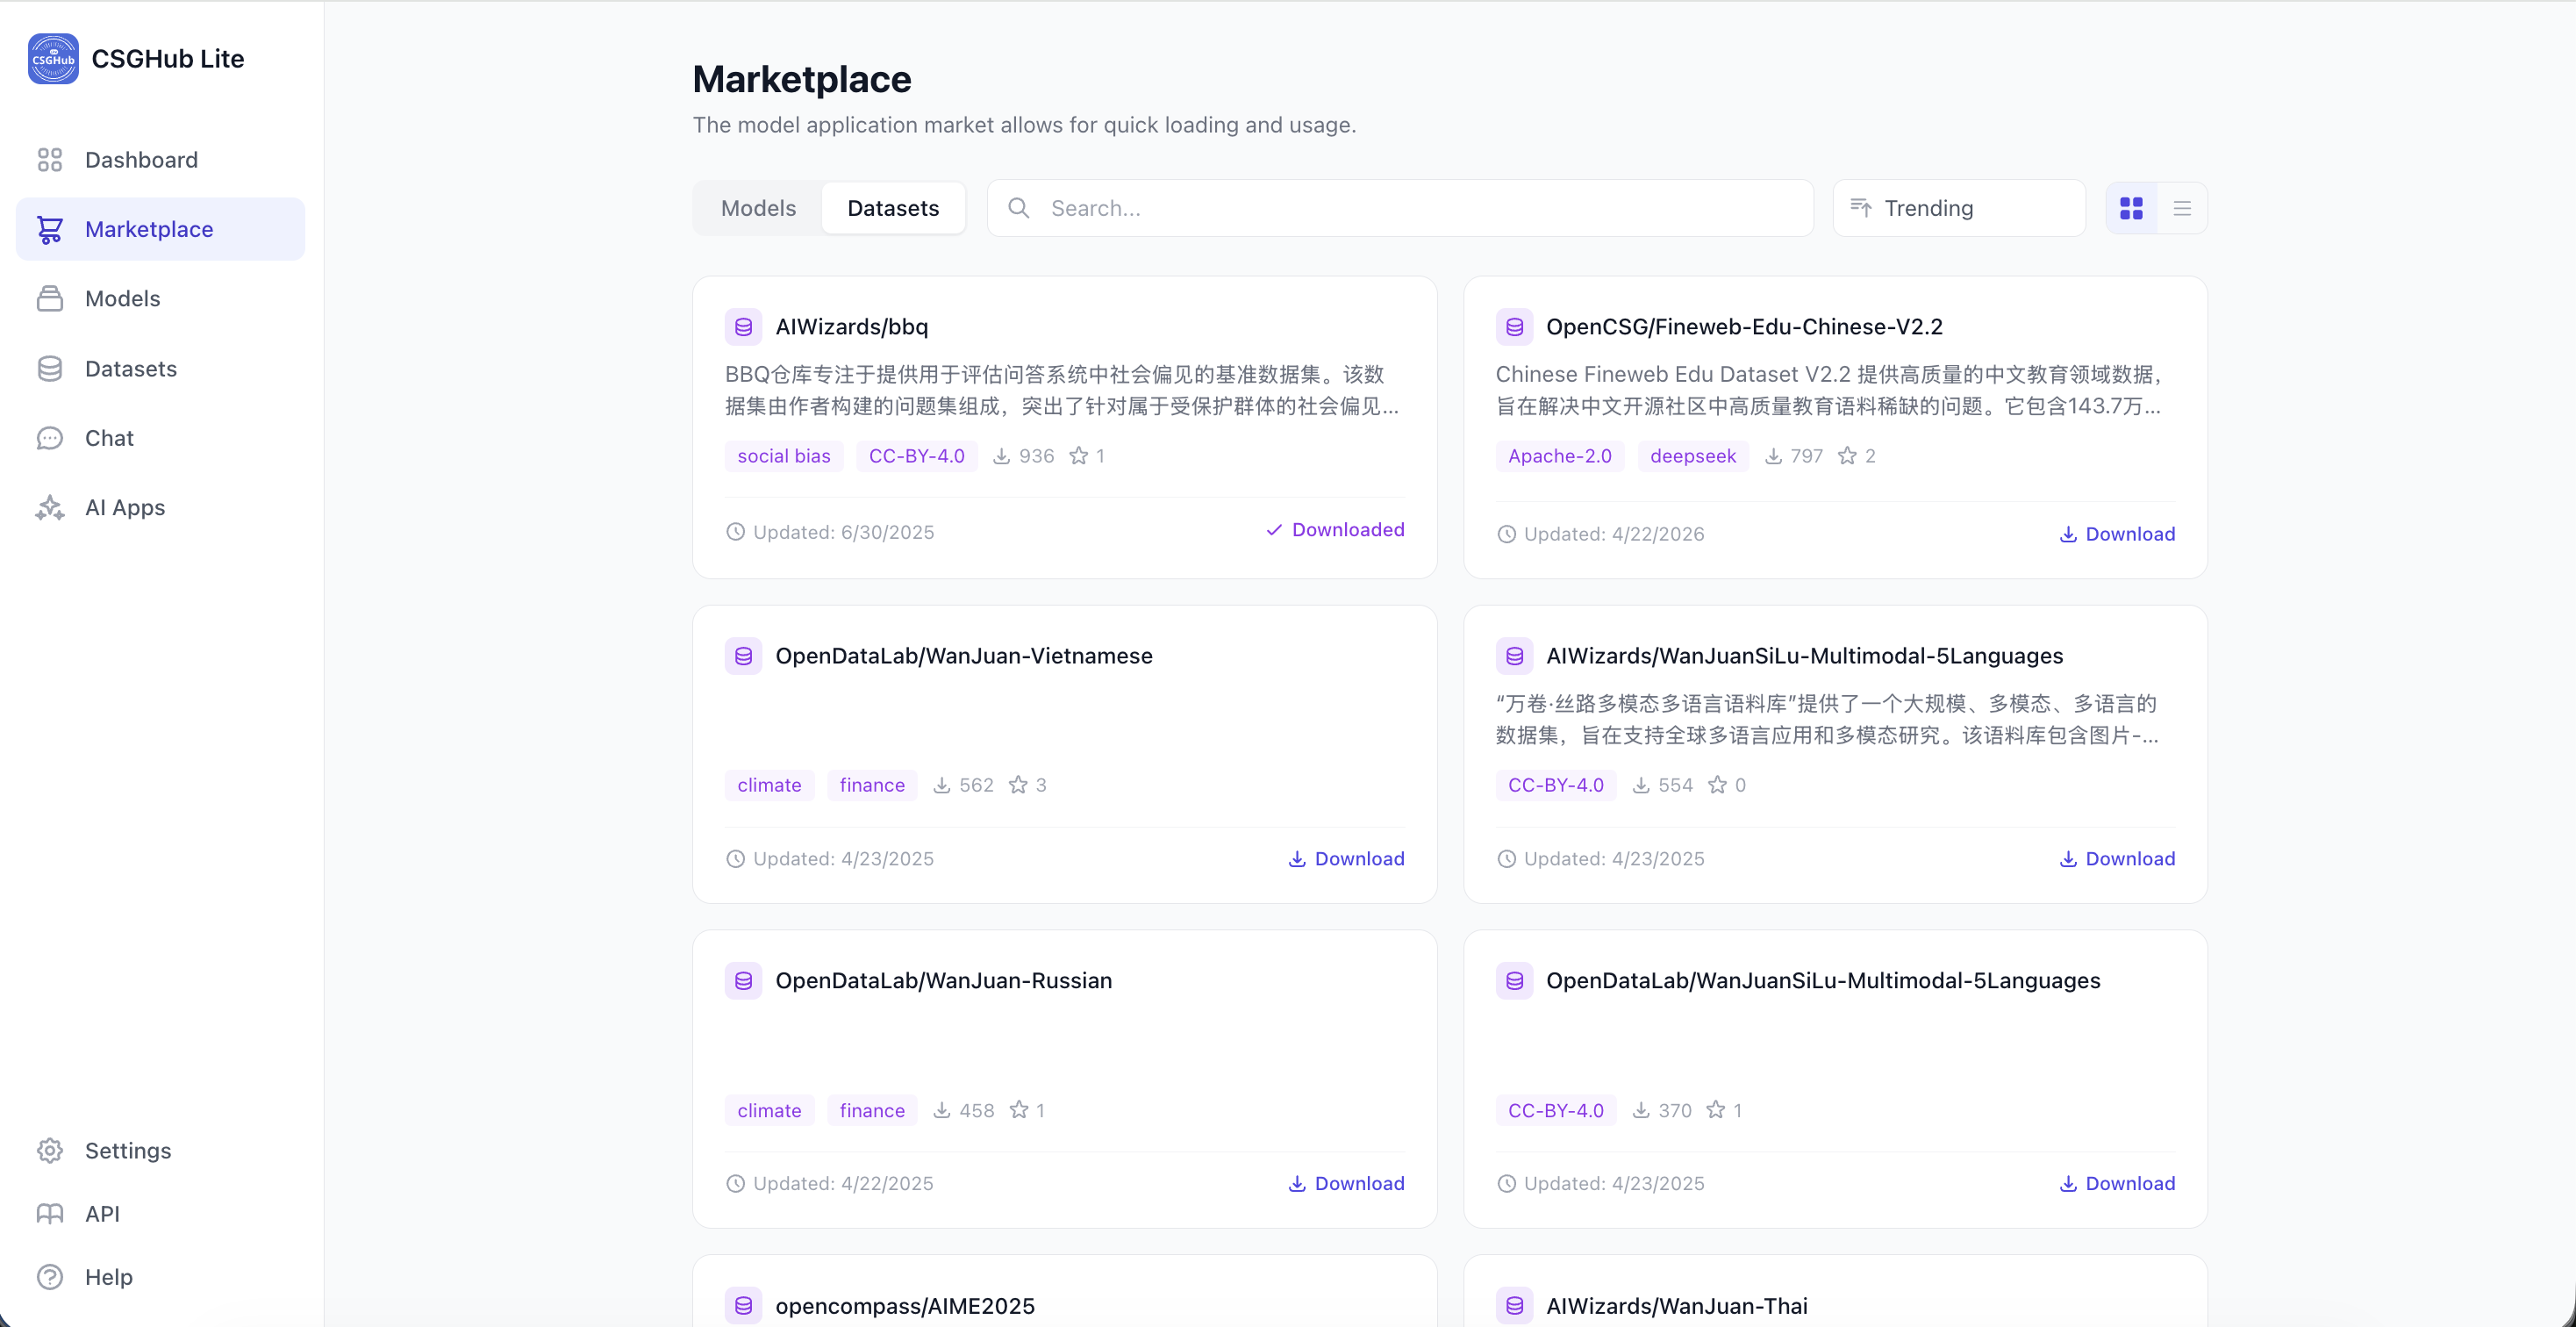The width and height of the screenshot is (2576, 1327).
Task: Click finance tag on WanJuan-Vietnamese card
Action: tap(872, 785)
